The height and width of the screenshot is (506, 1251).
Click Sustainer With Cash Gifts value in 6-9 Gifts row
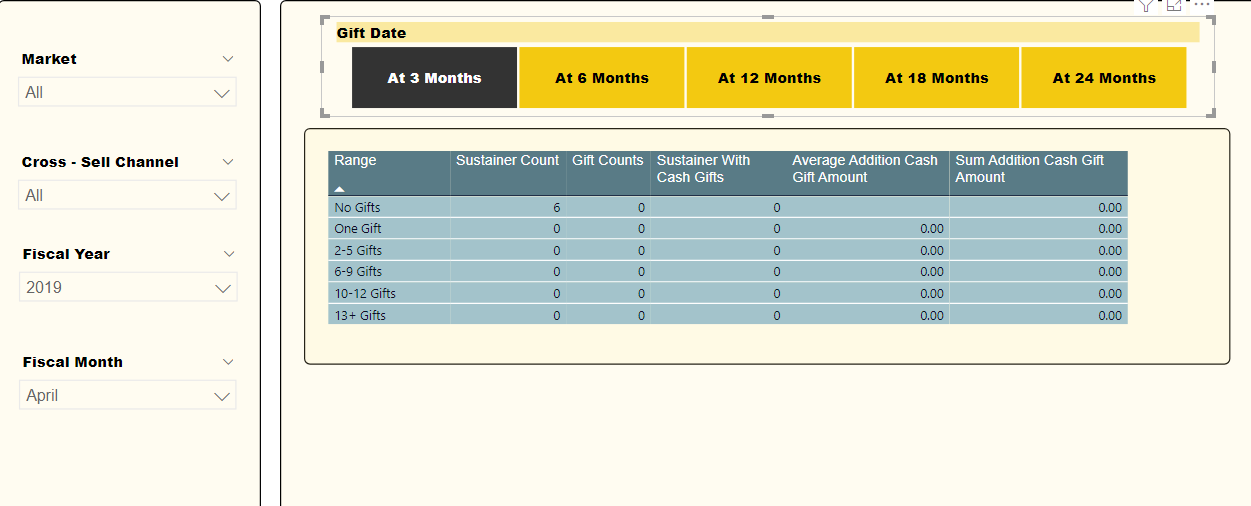(x=776, y=272)
